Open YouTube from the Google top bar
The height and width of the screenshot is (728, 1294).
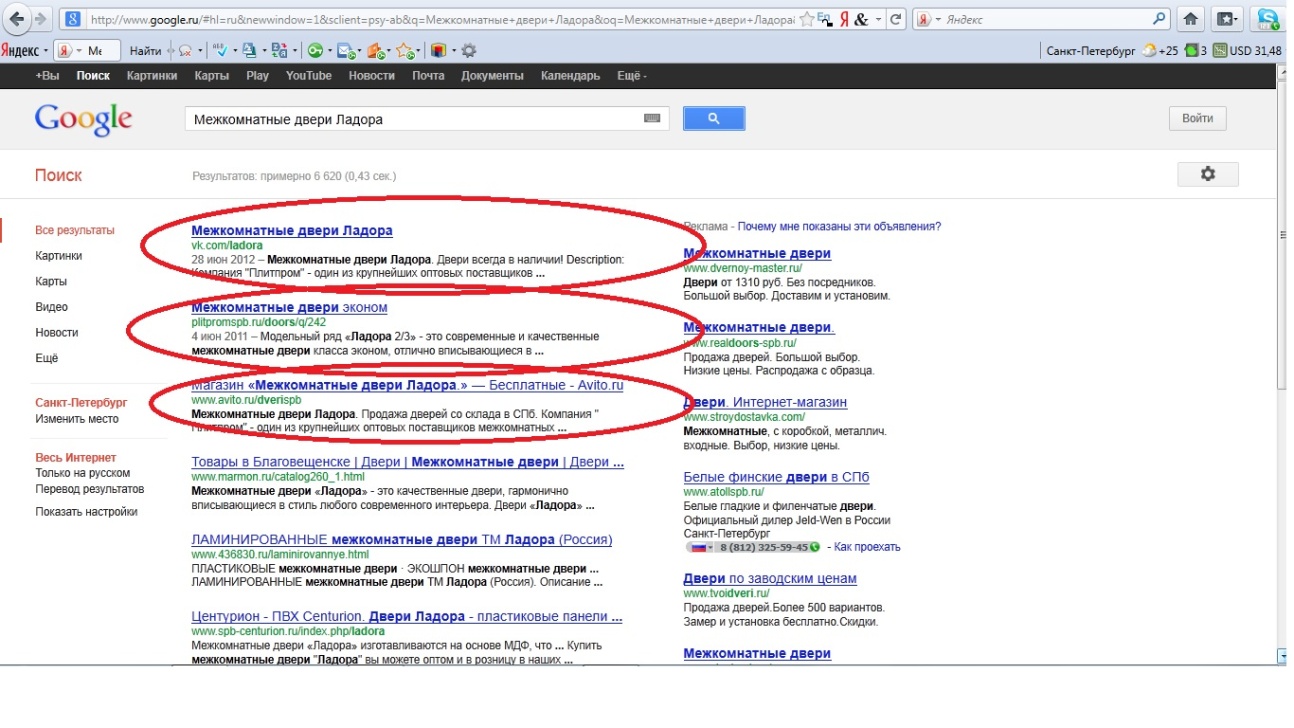click(309, 76)
